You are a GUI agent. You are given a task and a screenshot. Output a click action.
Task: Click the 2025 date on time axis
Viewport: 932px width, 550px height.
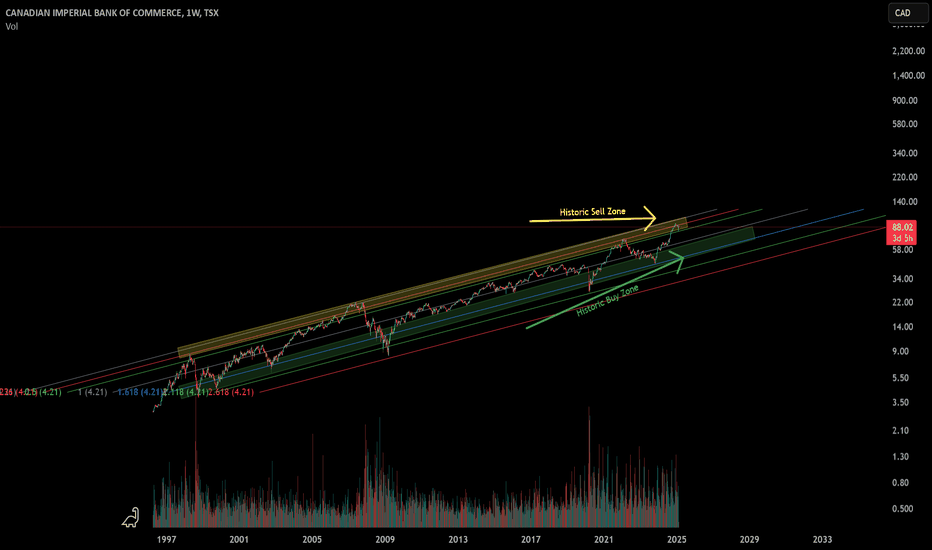click(676, 539)
